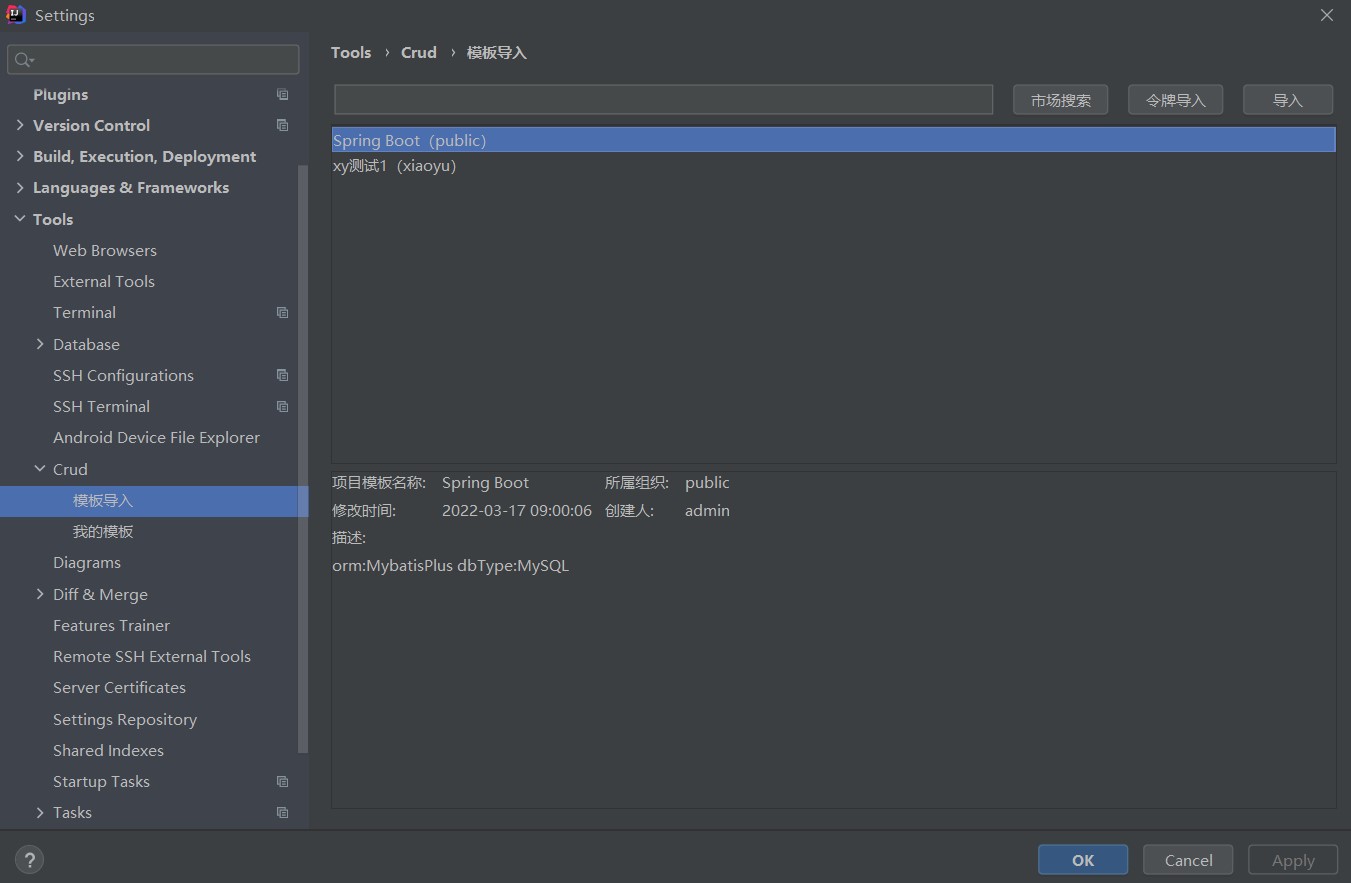Open Shared Indexes settings

pos(108,750)
